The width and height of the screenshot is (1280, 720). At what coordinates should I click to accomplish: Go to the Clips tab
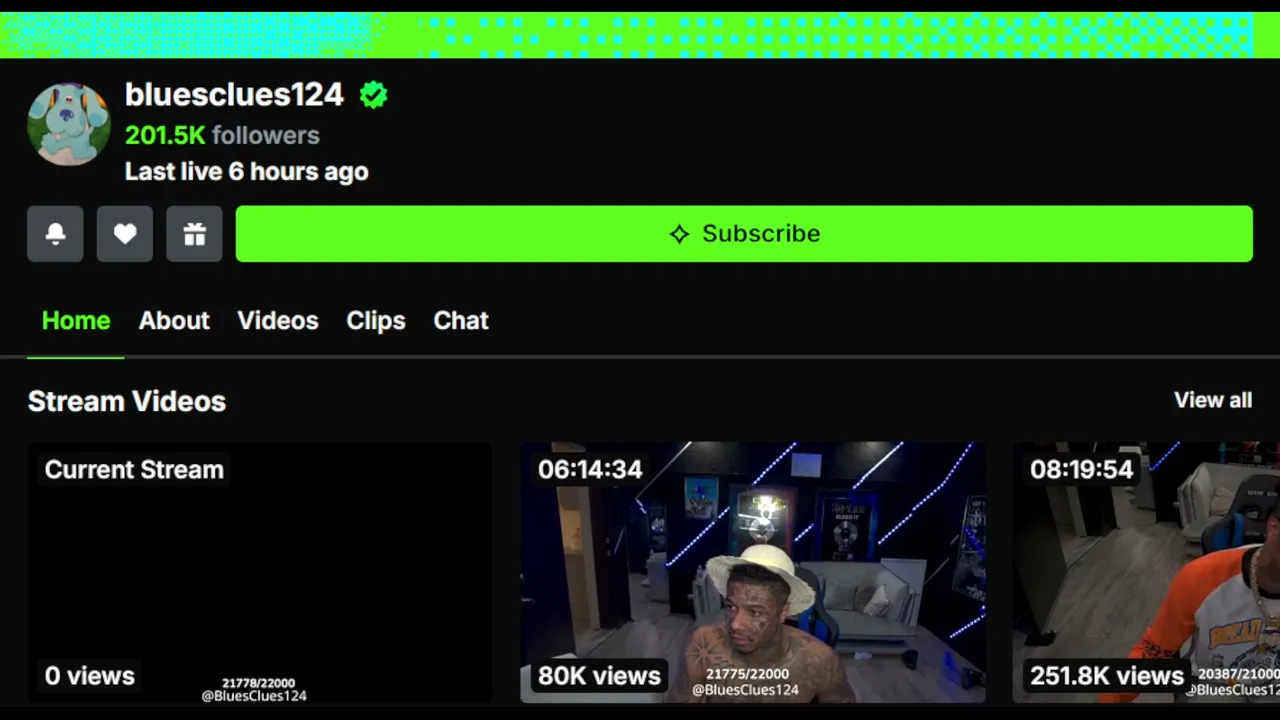376,321
